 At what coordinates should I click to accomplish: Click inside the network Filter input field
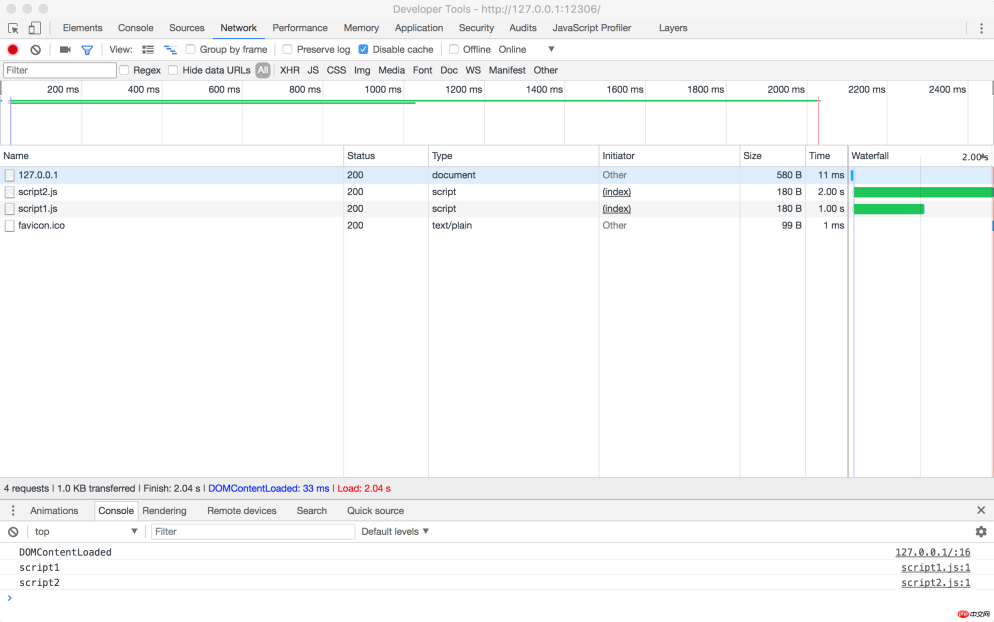point(60,70)
